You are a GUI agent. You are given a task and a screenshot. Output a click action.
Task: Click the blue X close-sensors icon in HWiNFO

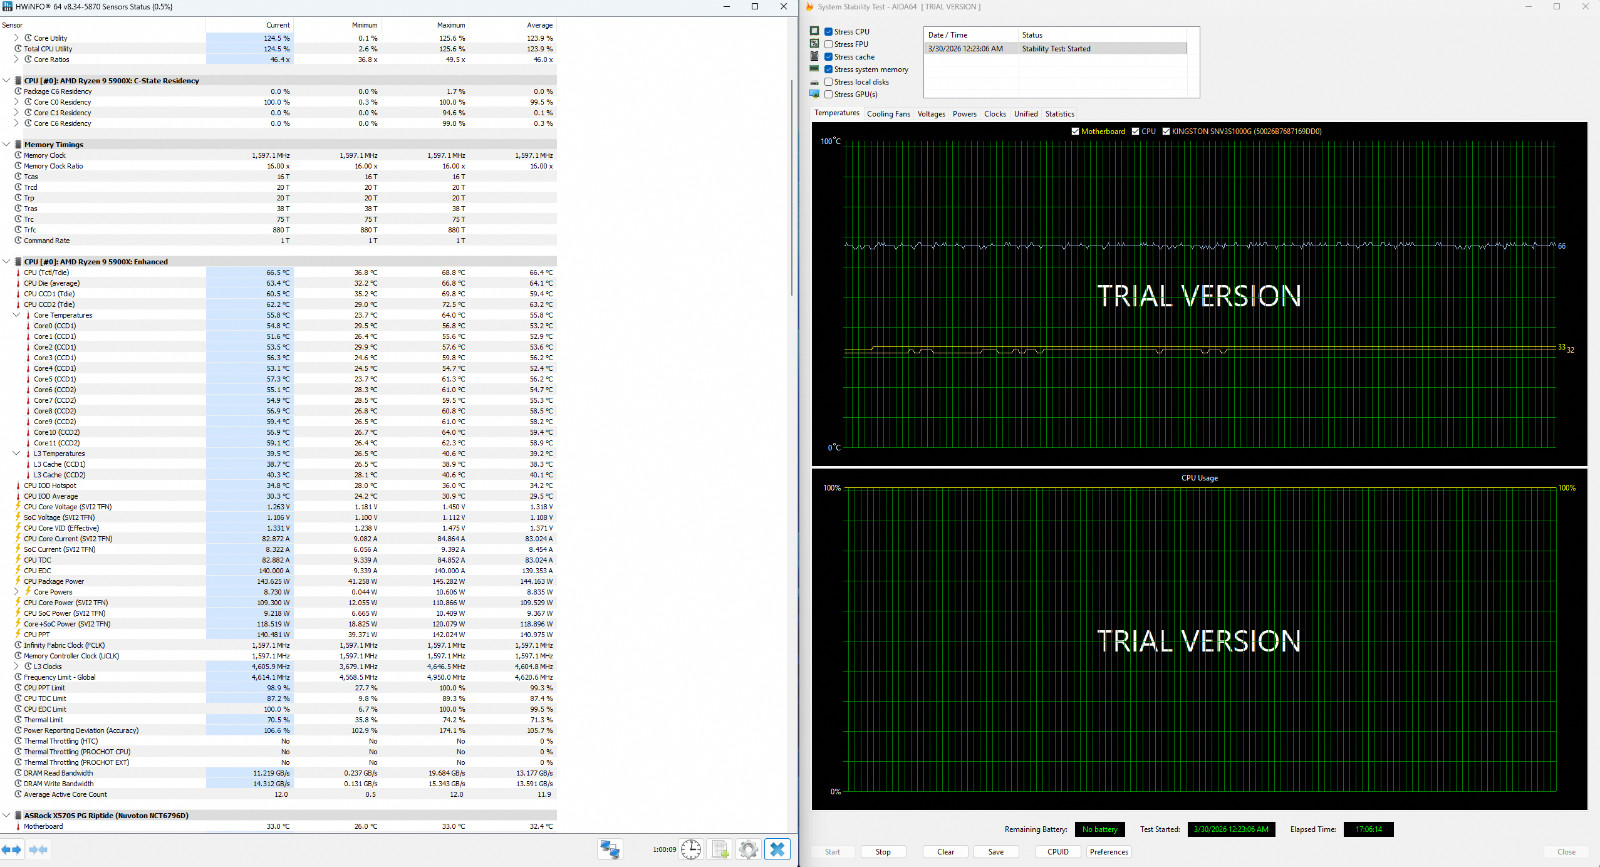pyautogui.click(x=777, y=850)
